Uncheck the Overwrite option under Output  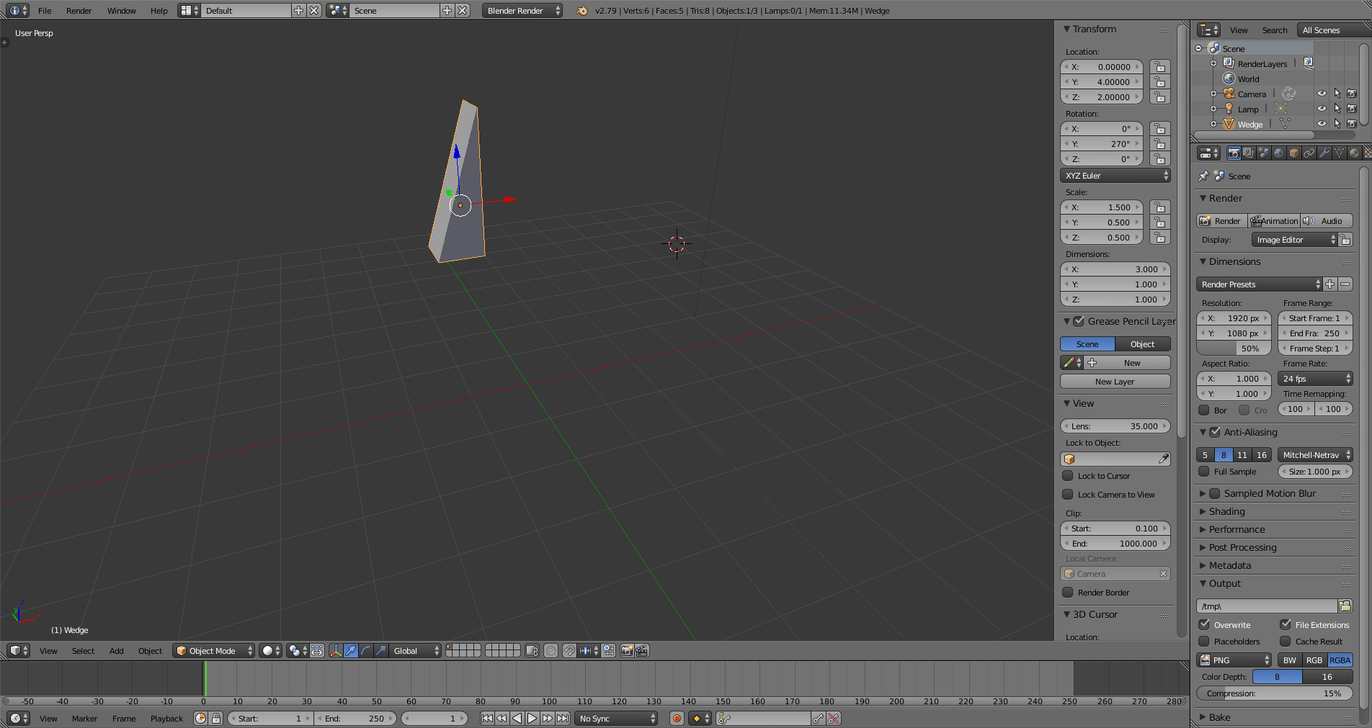click(1204, 626)
